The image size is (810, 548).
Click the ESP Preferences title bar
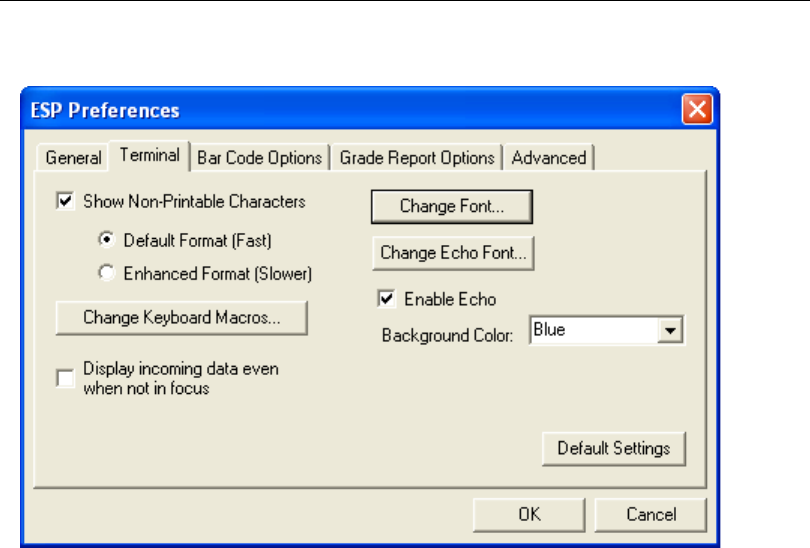pyautogui.click(x=350, y=110)
